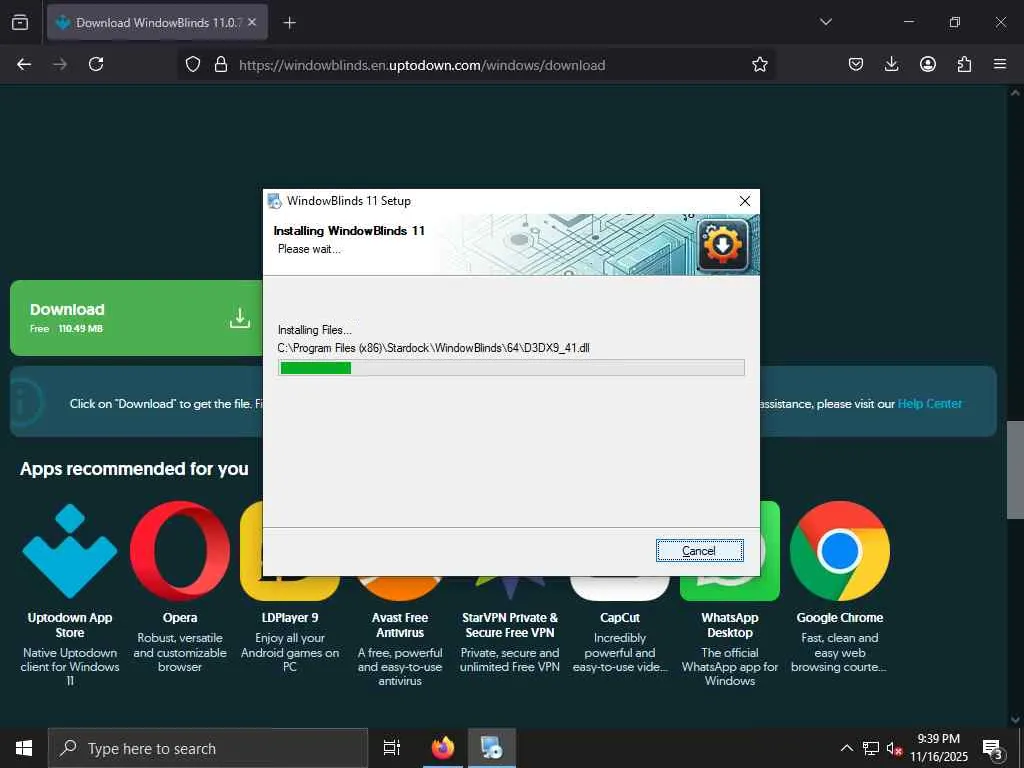The height and width of the screenshot is (768, 1024).
Task: Open Firefox View at top-left
Action: tap(20, 22)
